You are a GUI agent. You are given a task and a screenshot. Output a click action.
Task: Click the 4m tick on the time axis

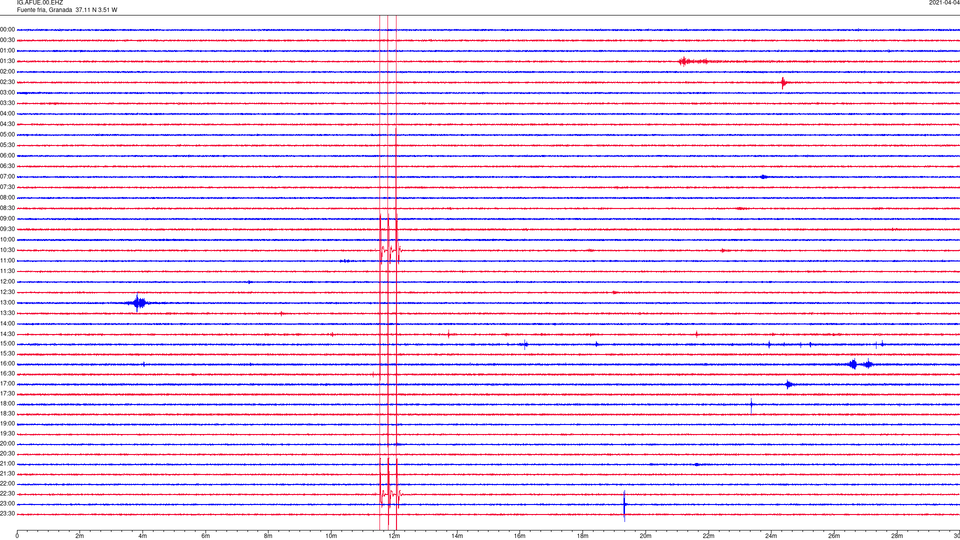[x=143, y=536]
